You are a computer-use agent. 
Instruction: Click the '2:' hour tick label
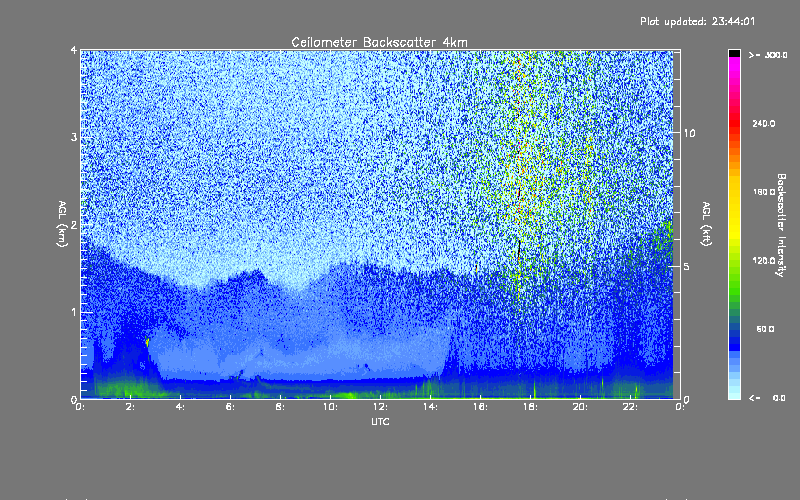(x=131, y=407)
